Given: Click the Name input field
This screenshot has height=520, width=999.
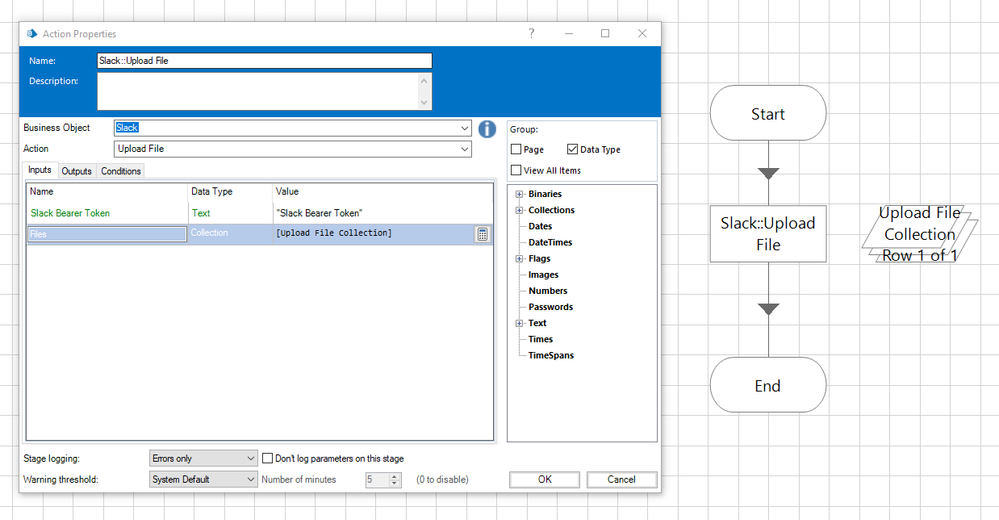Looking at the screenshot, I should click(264, 61).
